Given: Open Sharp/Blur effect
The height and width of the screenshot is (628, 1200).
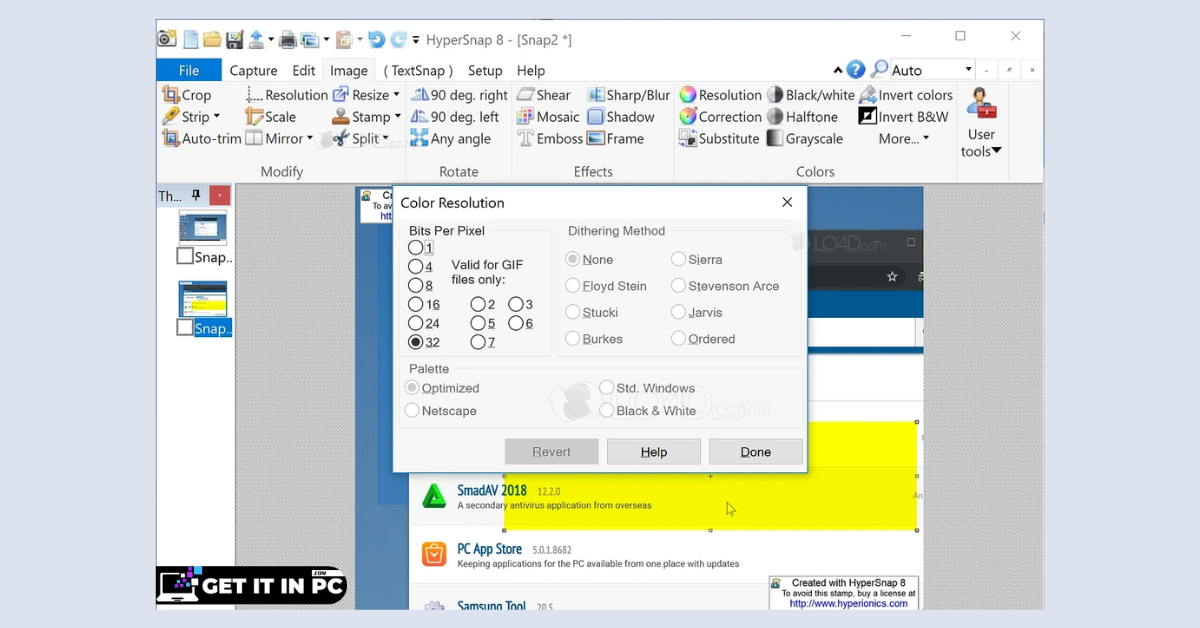Looking at the screenshot, I should [x=629, y=95].
